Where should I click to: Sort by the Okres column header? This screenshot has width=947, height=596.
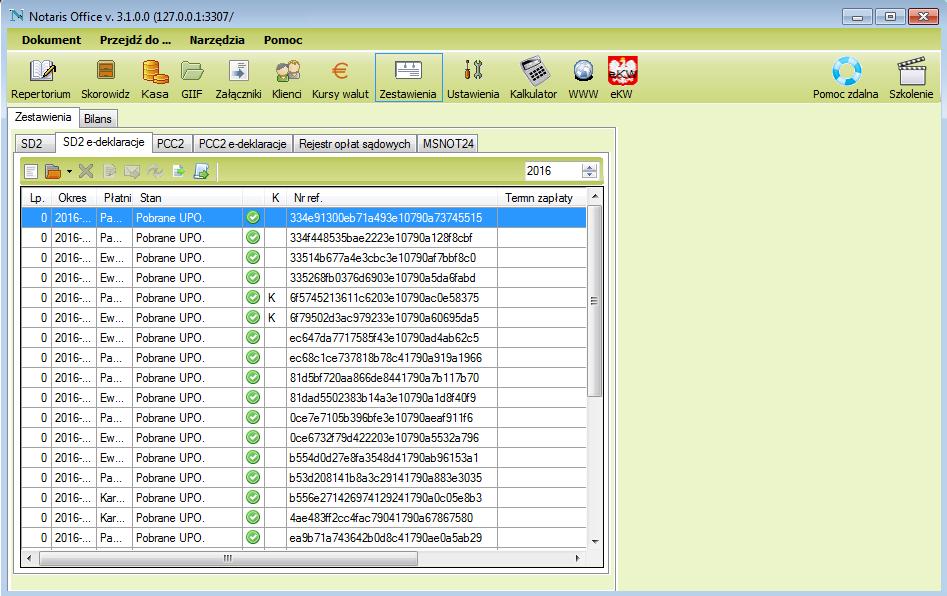click(72, 197)
